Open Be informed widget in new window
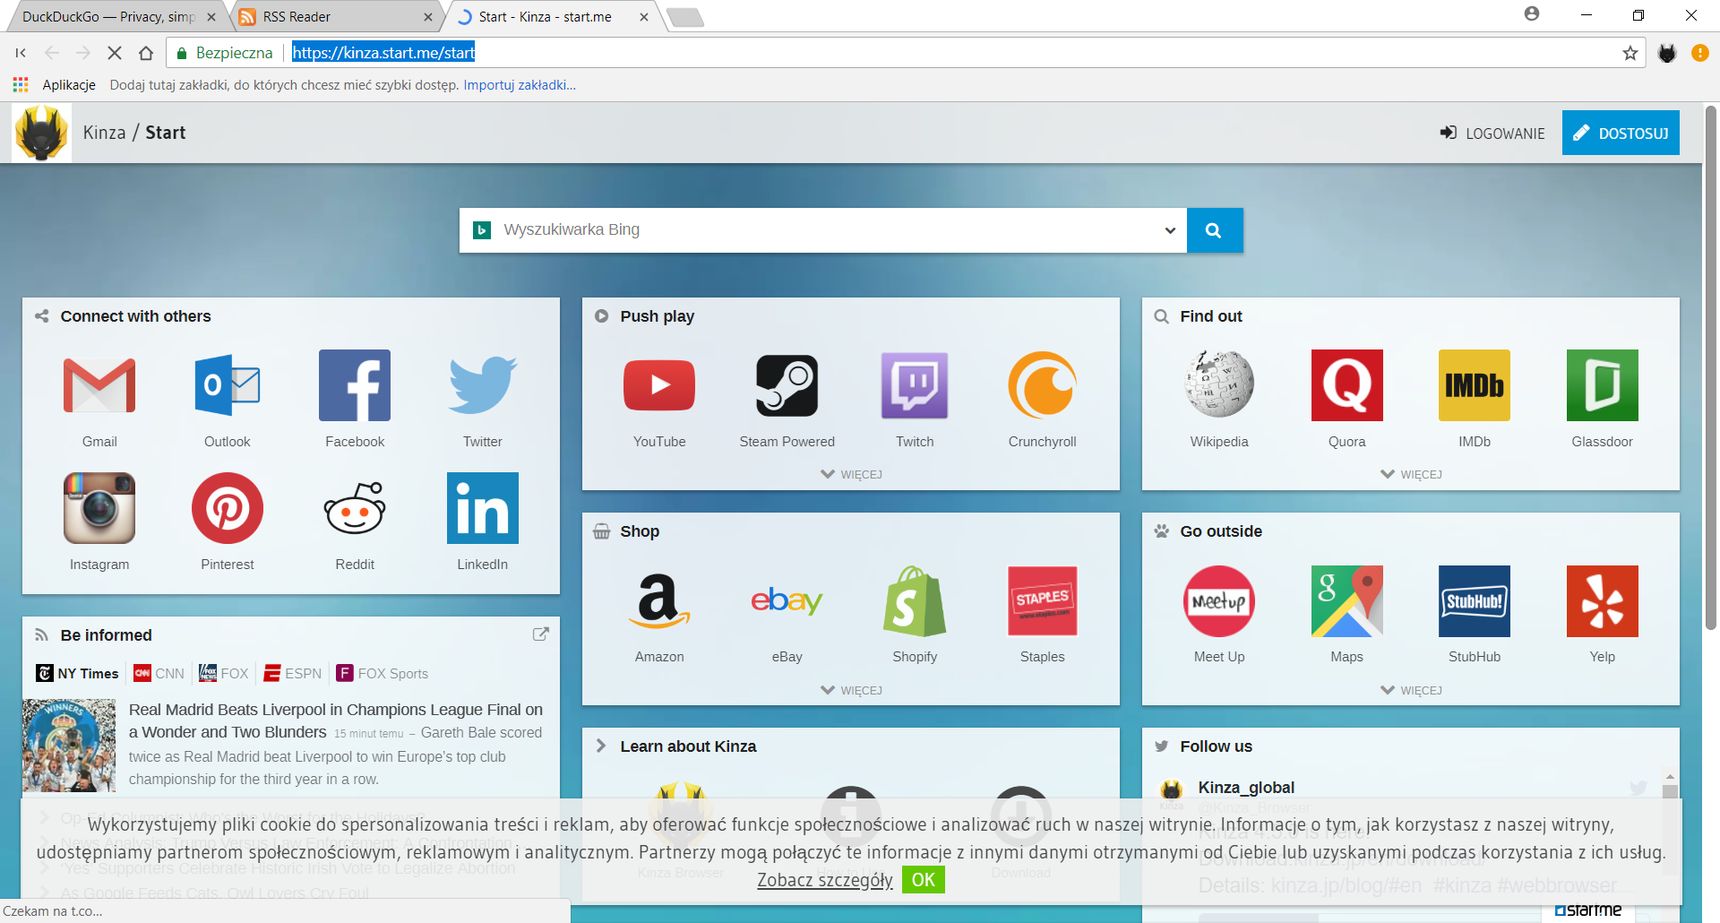Screen dimensions: 1720x923 coord(541,634)
